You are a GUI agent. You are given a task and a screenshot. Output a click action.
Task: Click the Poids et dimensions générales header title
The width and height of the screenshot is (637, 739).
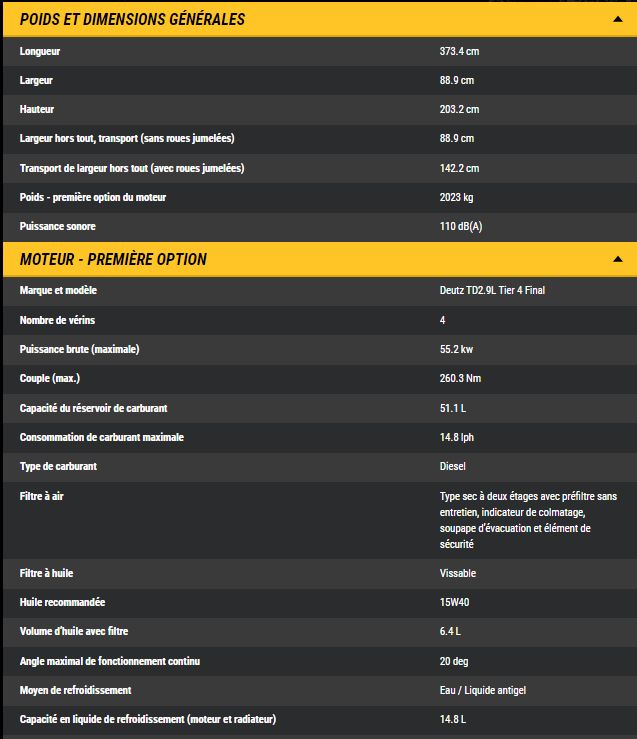(132, 19)
